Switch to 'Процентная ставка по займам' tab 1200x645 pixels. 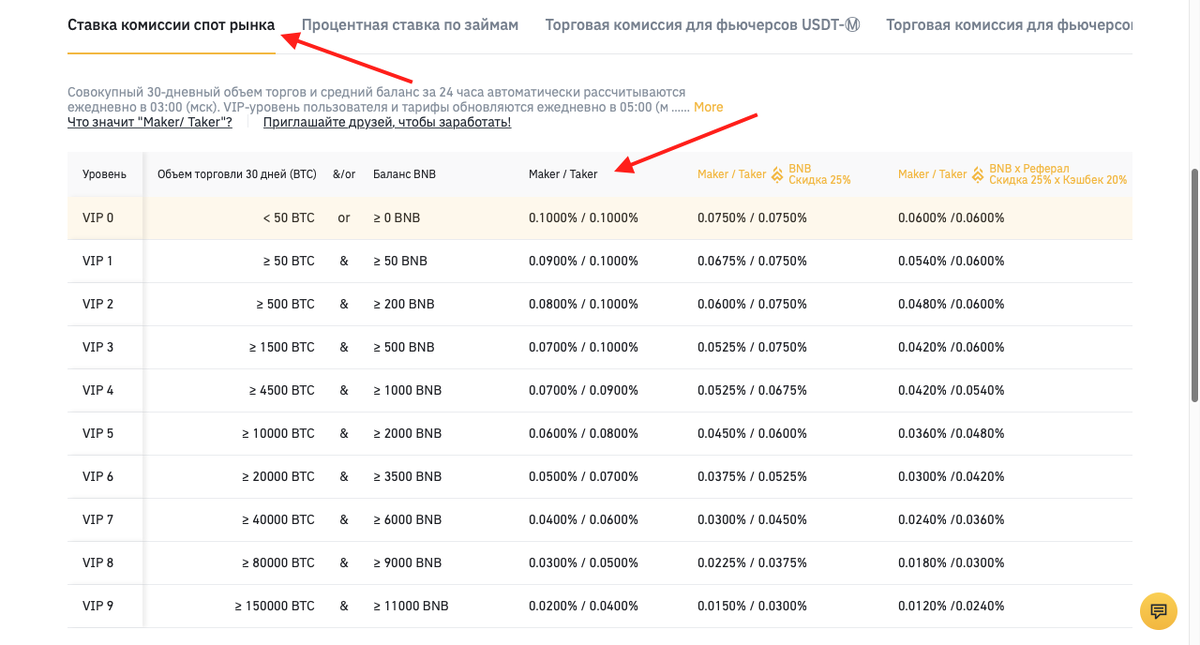(x=410, y=25)
